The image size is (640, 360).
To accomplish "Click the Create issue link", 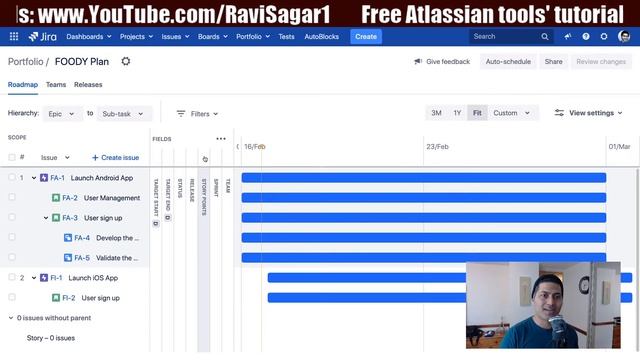I will (116, 158).
